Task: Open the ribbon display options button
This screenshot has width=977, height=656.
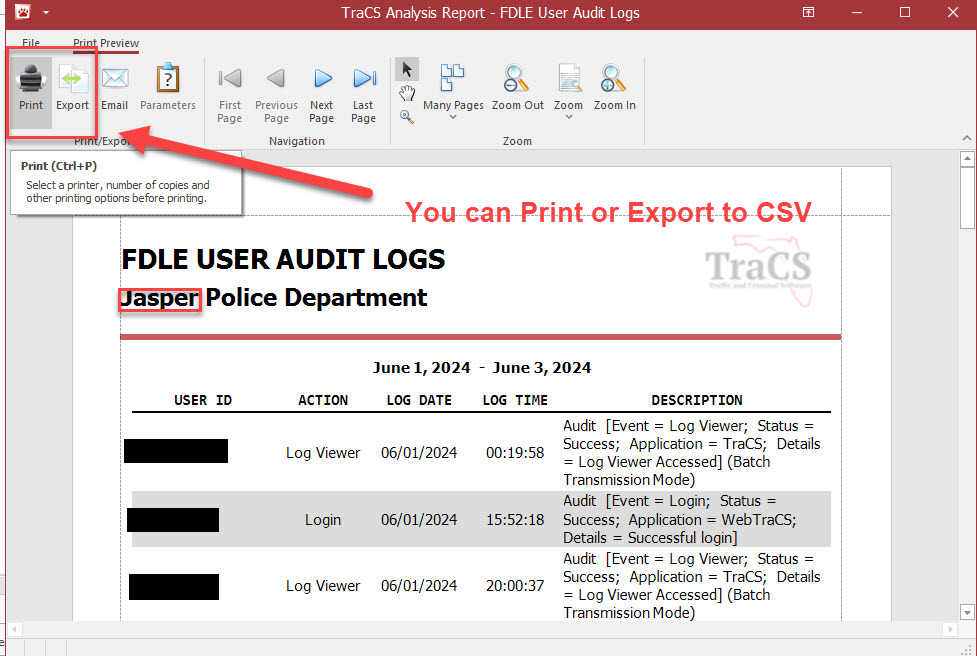Action: pyautogui.click(x=808, y=13)
